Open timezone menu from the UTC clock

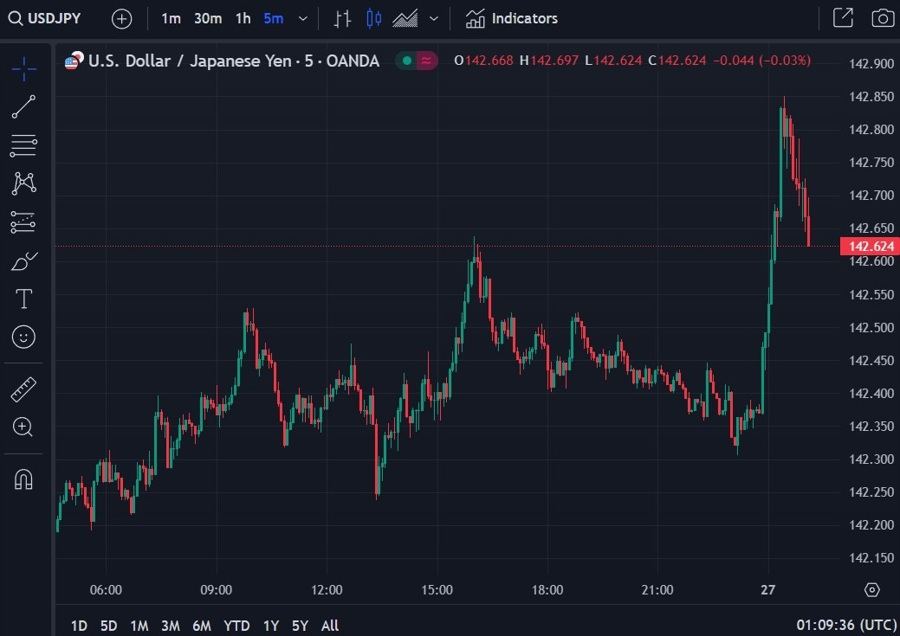pos(847,625)
